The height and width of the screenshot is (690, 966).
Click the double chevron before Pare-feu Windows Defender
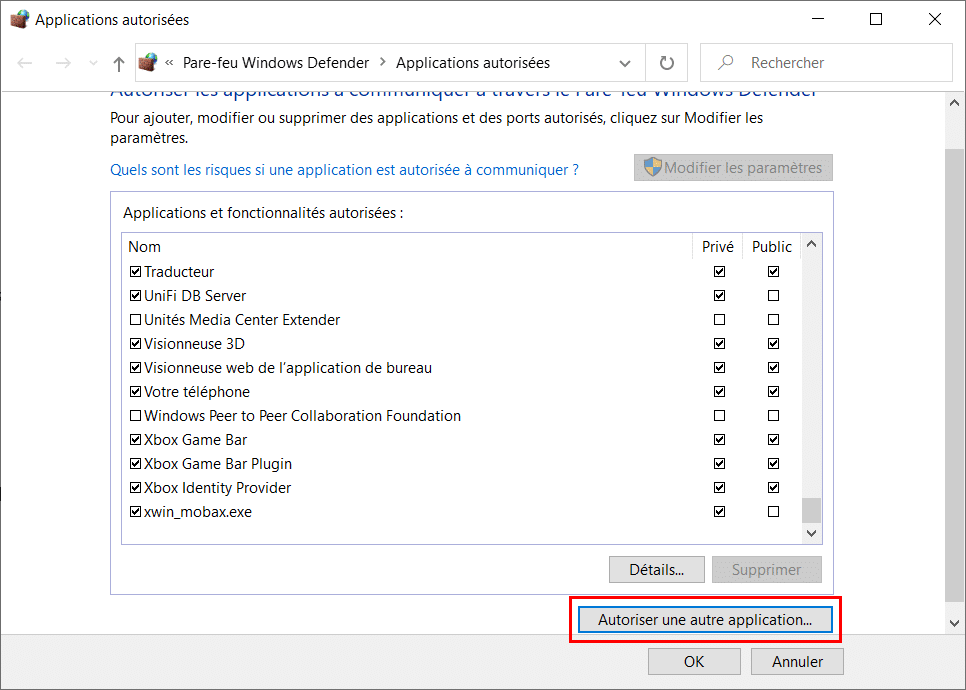[169, 62]
